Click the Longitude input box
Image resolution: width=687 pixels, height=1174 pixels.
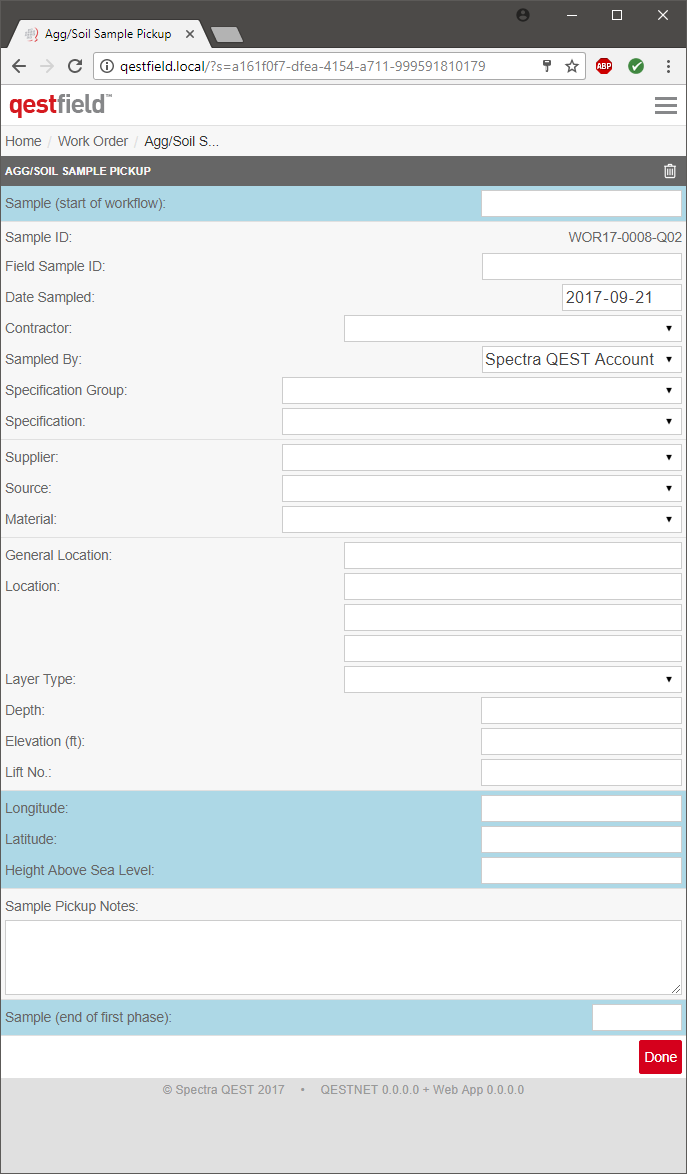[581, 809]
